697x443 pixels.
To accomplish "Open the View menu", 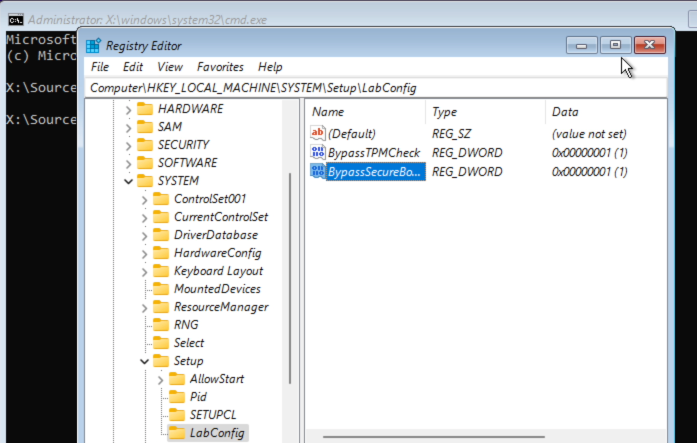I will 170,67.
